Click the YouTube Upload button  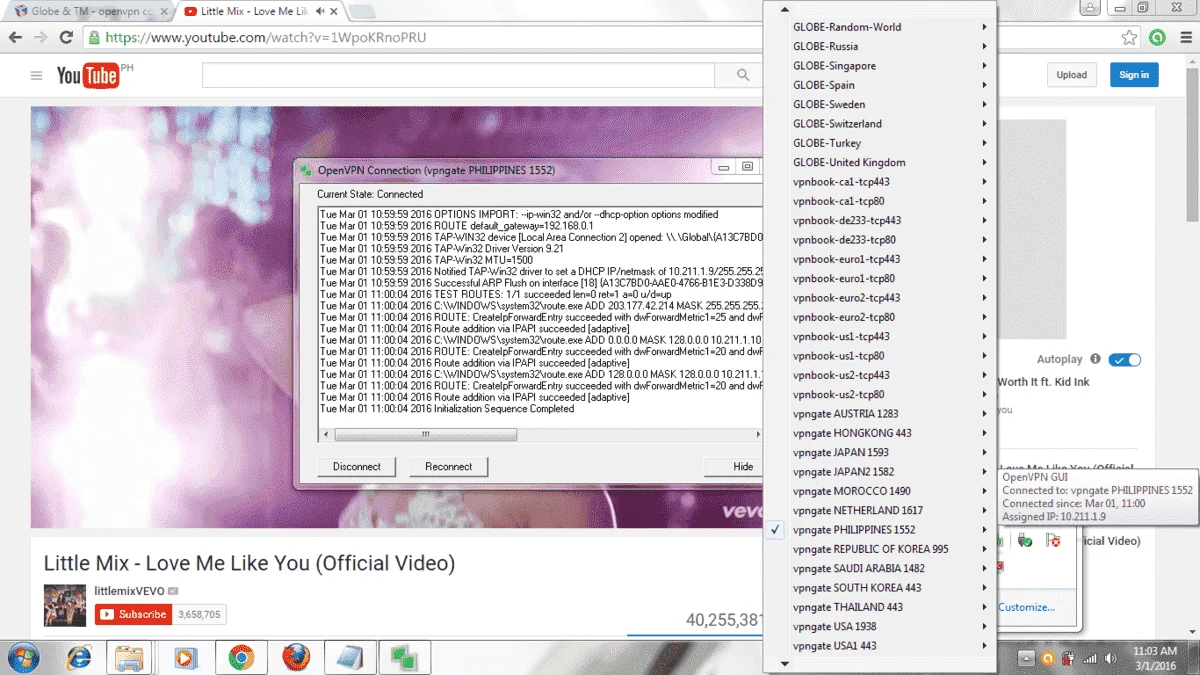pos(1071,75)
